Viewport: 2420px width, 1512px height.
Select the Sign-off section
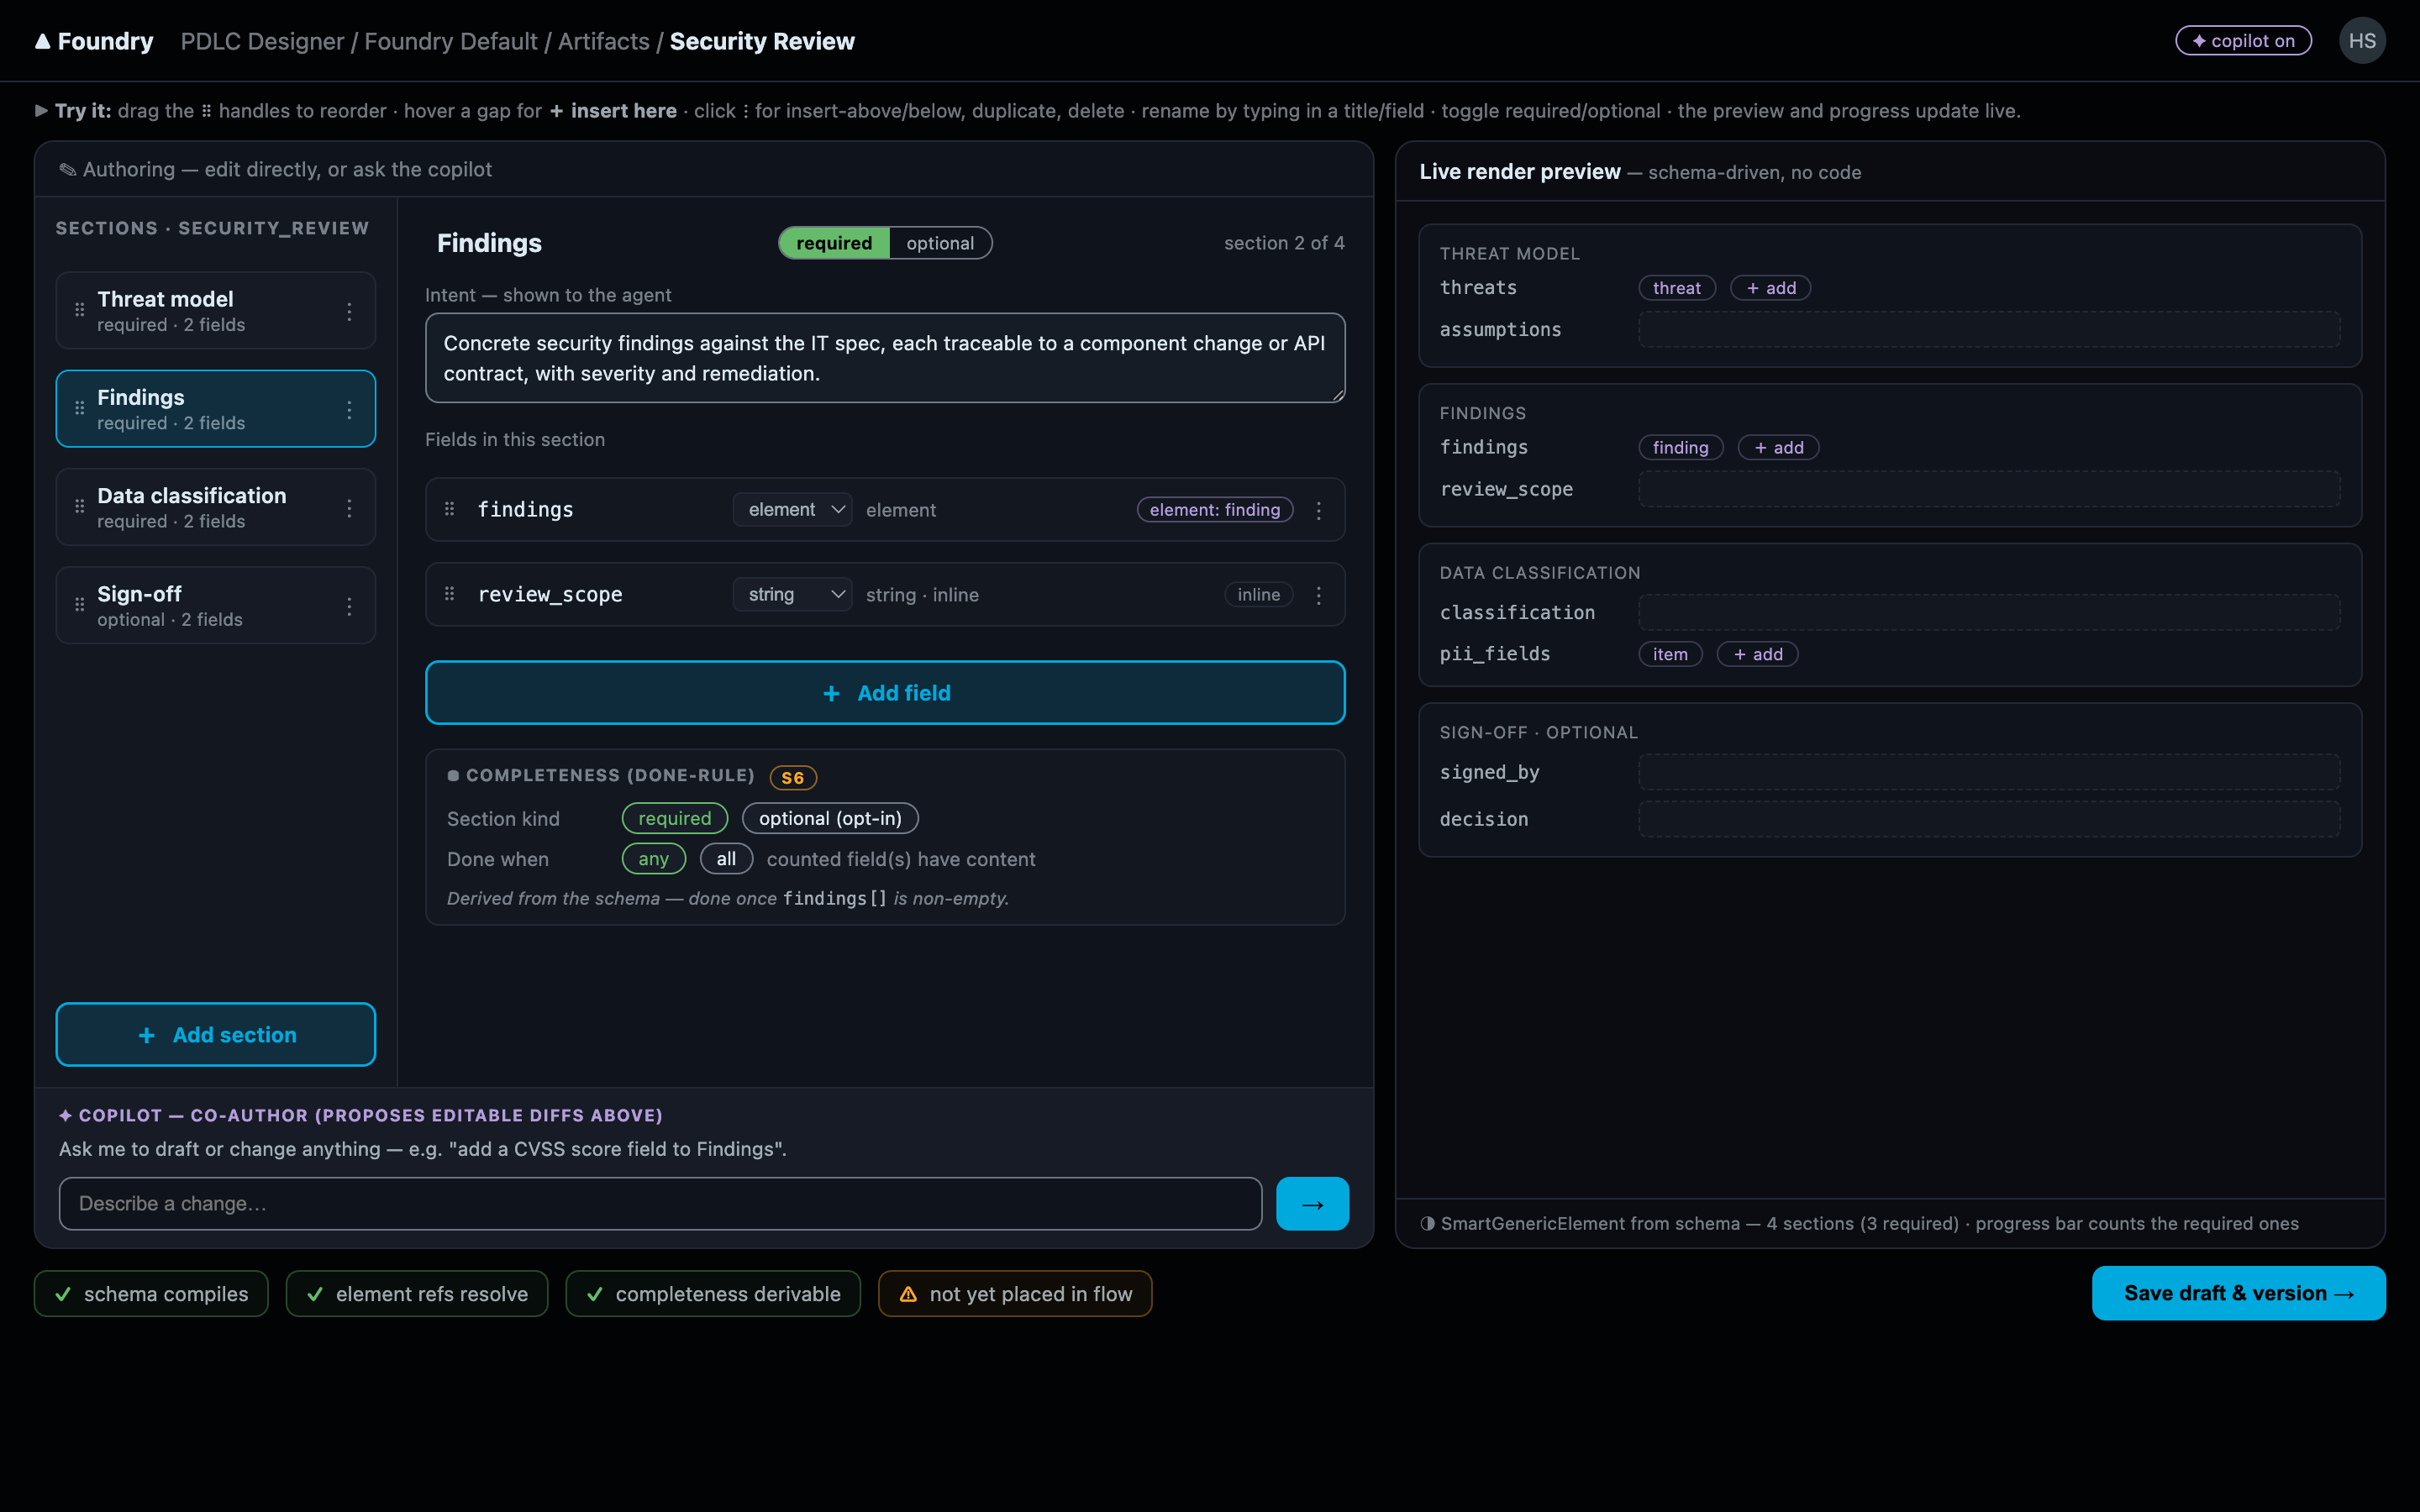pos(216,606)
